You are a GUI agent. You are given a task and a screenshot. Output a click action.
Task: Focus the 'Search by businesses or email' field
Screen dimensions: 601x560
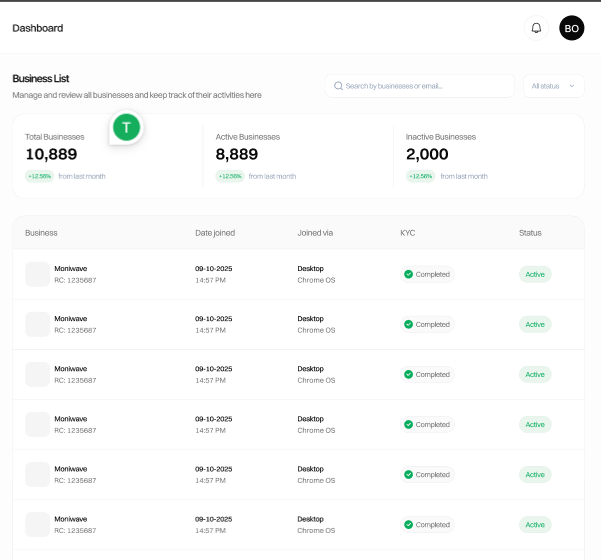pyautogui.click(x=420, y=86)
